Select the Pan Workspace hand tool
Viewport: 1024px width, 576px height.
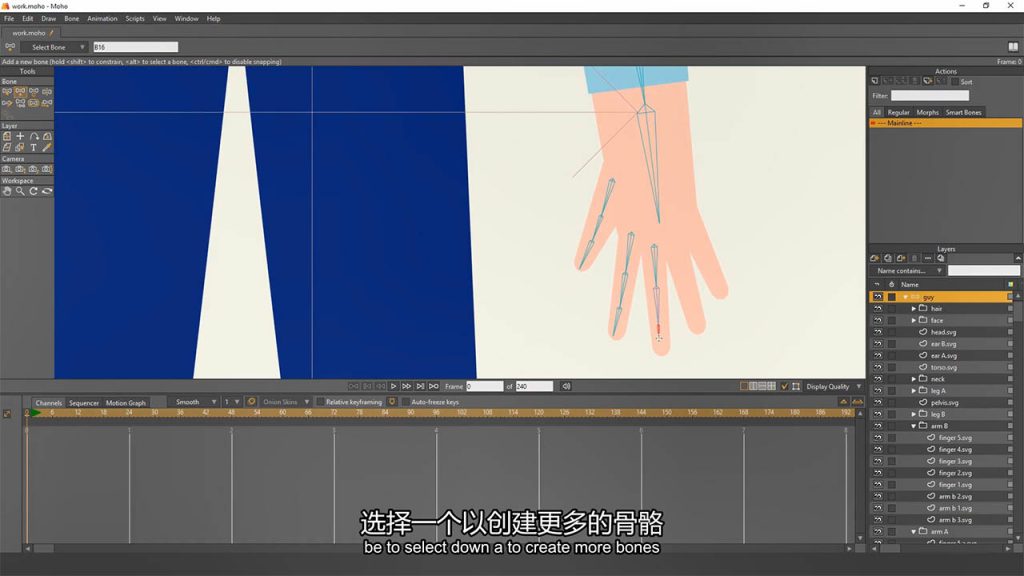(x=7, y=191)
